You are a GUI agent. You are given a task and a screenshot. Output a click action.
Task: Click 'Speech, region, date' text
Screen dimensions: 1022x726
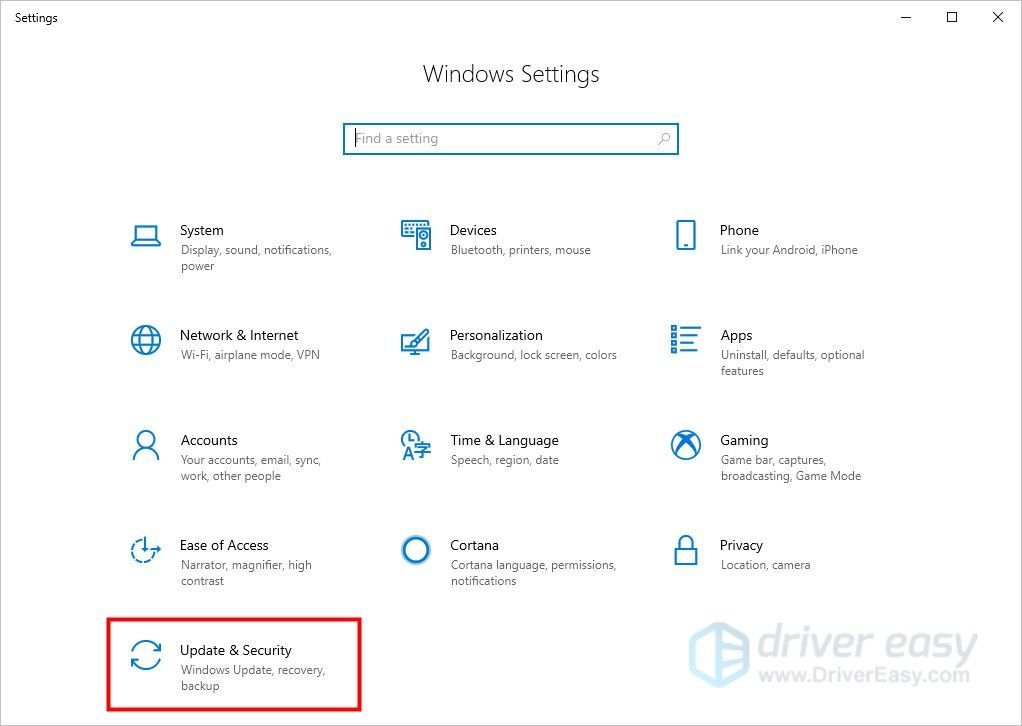tap(504, 459)
